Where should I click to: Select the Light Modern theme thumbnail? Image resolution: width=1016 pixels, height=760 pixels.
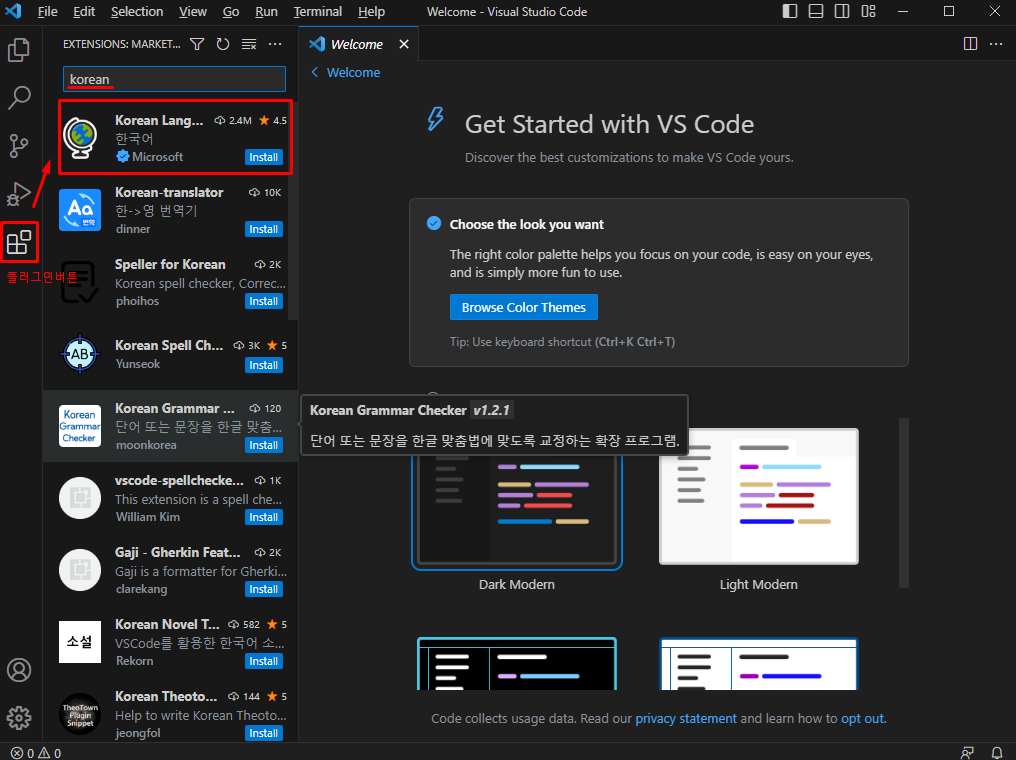point(759,496)
